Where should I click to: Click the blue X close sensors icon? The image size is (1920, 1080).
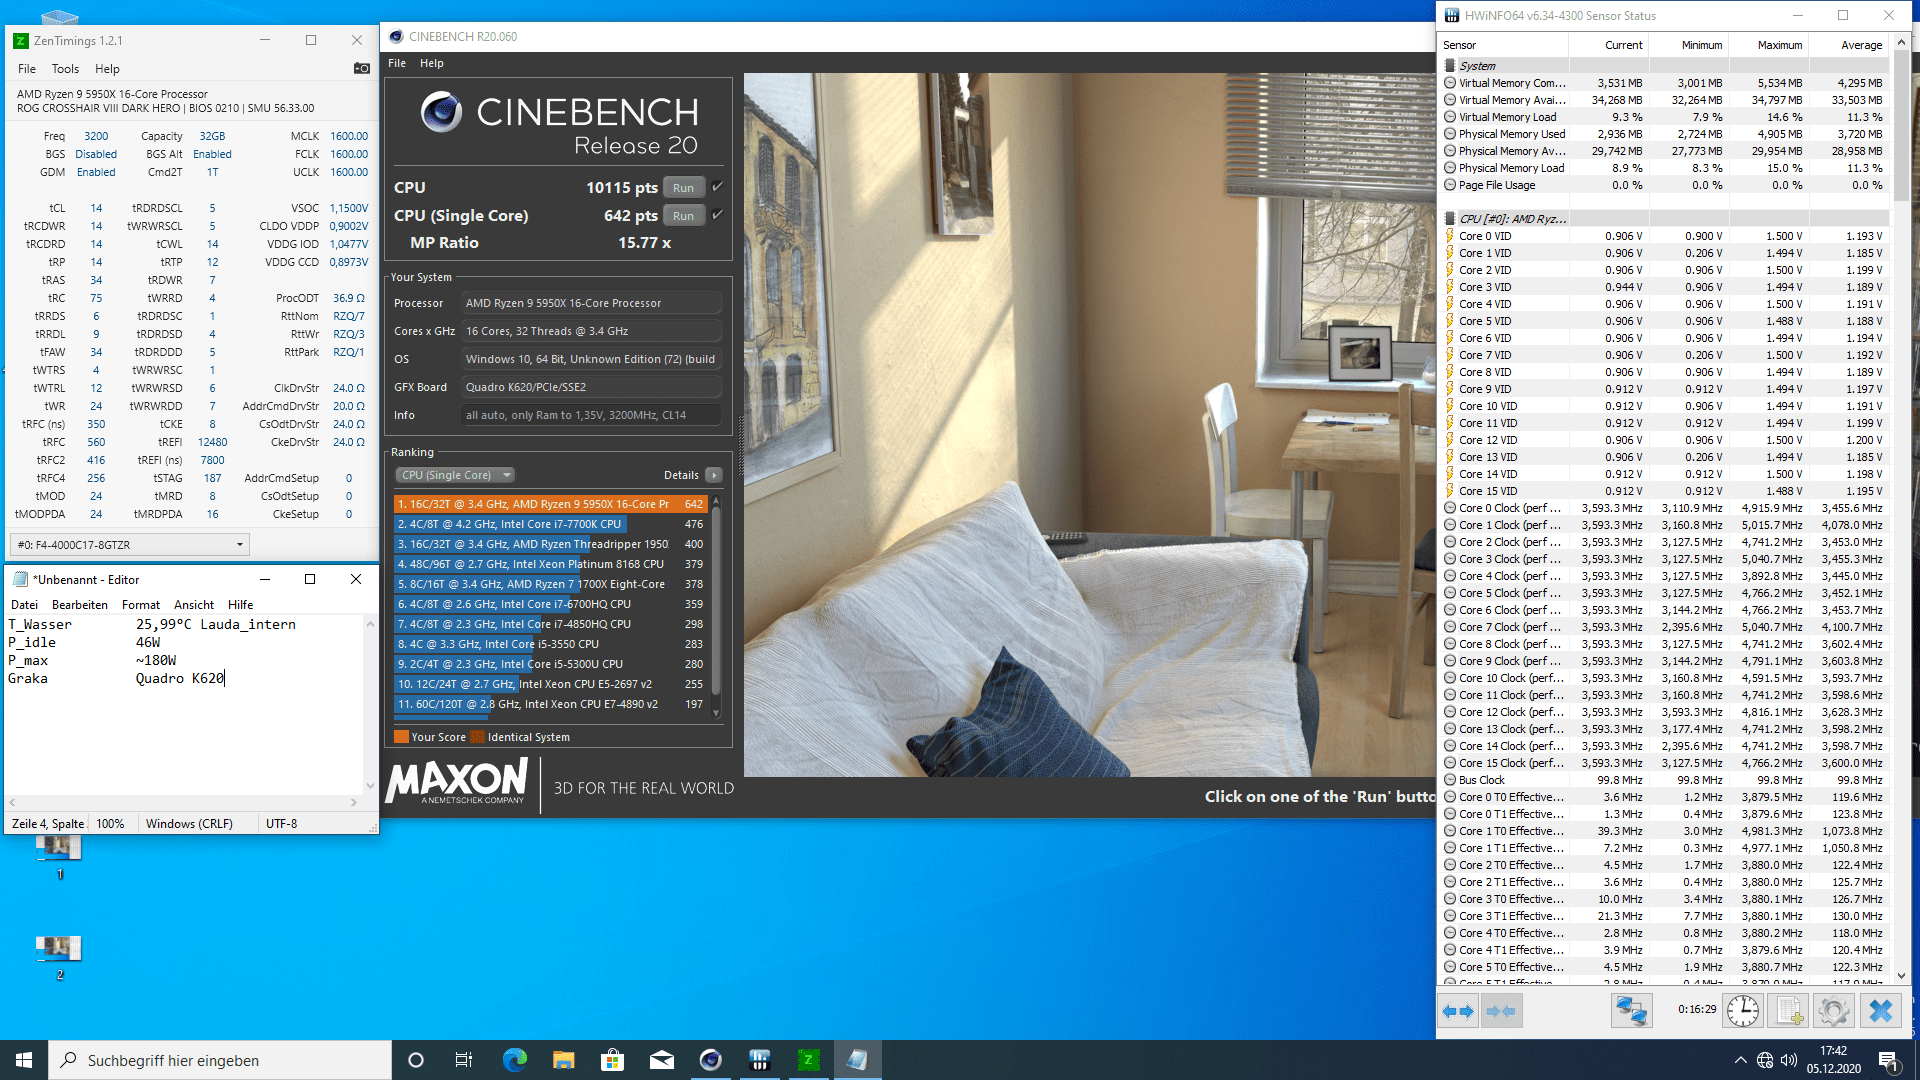click(x=1880, y=1011)
